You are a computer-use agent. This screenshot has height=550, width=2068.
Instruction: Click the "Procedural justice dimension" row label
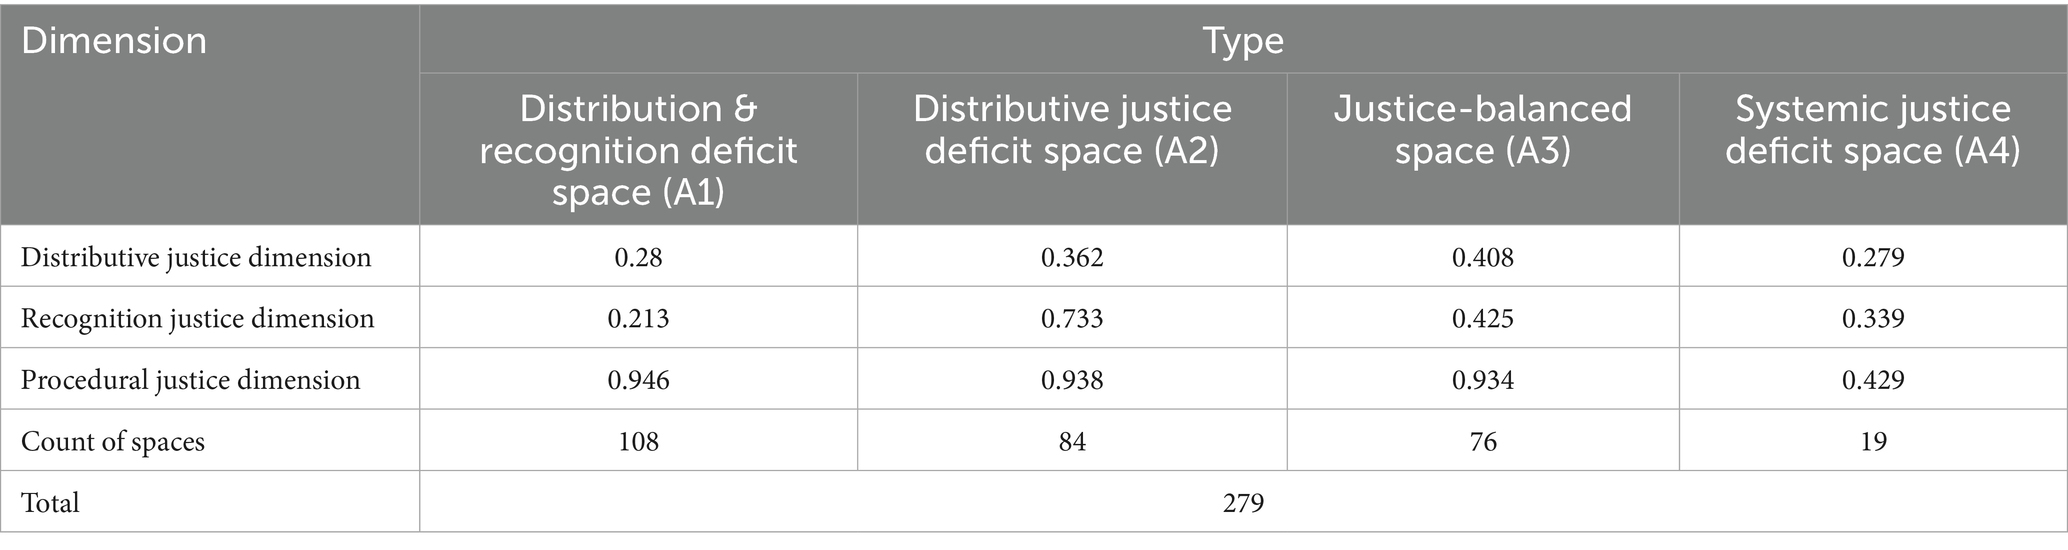[191, 380]
